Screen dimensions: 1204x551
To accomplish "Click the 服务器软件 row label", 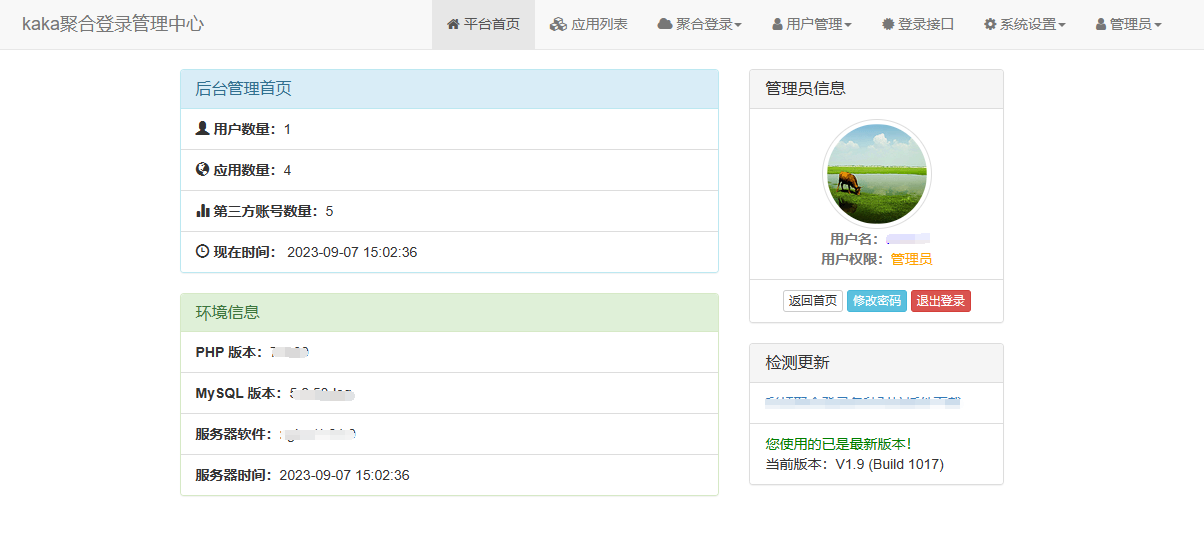I will tap(233, 434).
